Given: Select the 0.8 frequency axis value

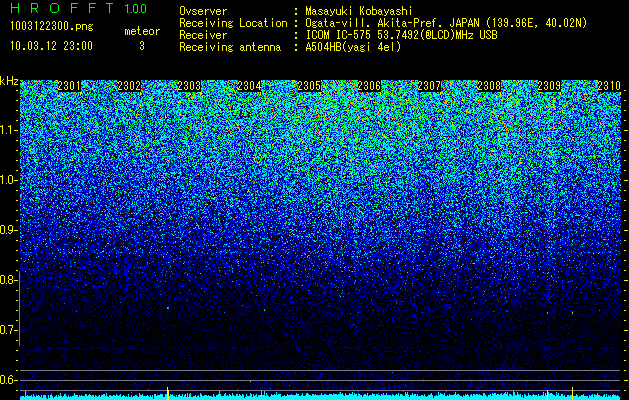Looking at the screenshot, I should 8,280.
